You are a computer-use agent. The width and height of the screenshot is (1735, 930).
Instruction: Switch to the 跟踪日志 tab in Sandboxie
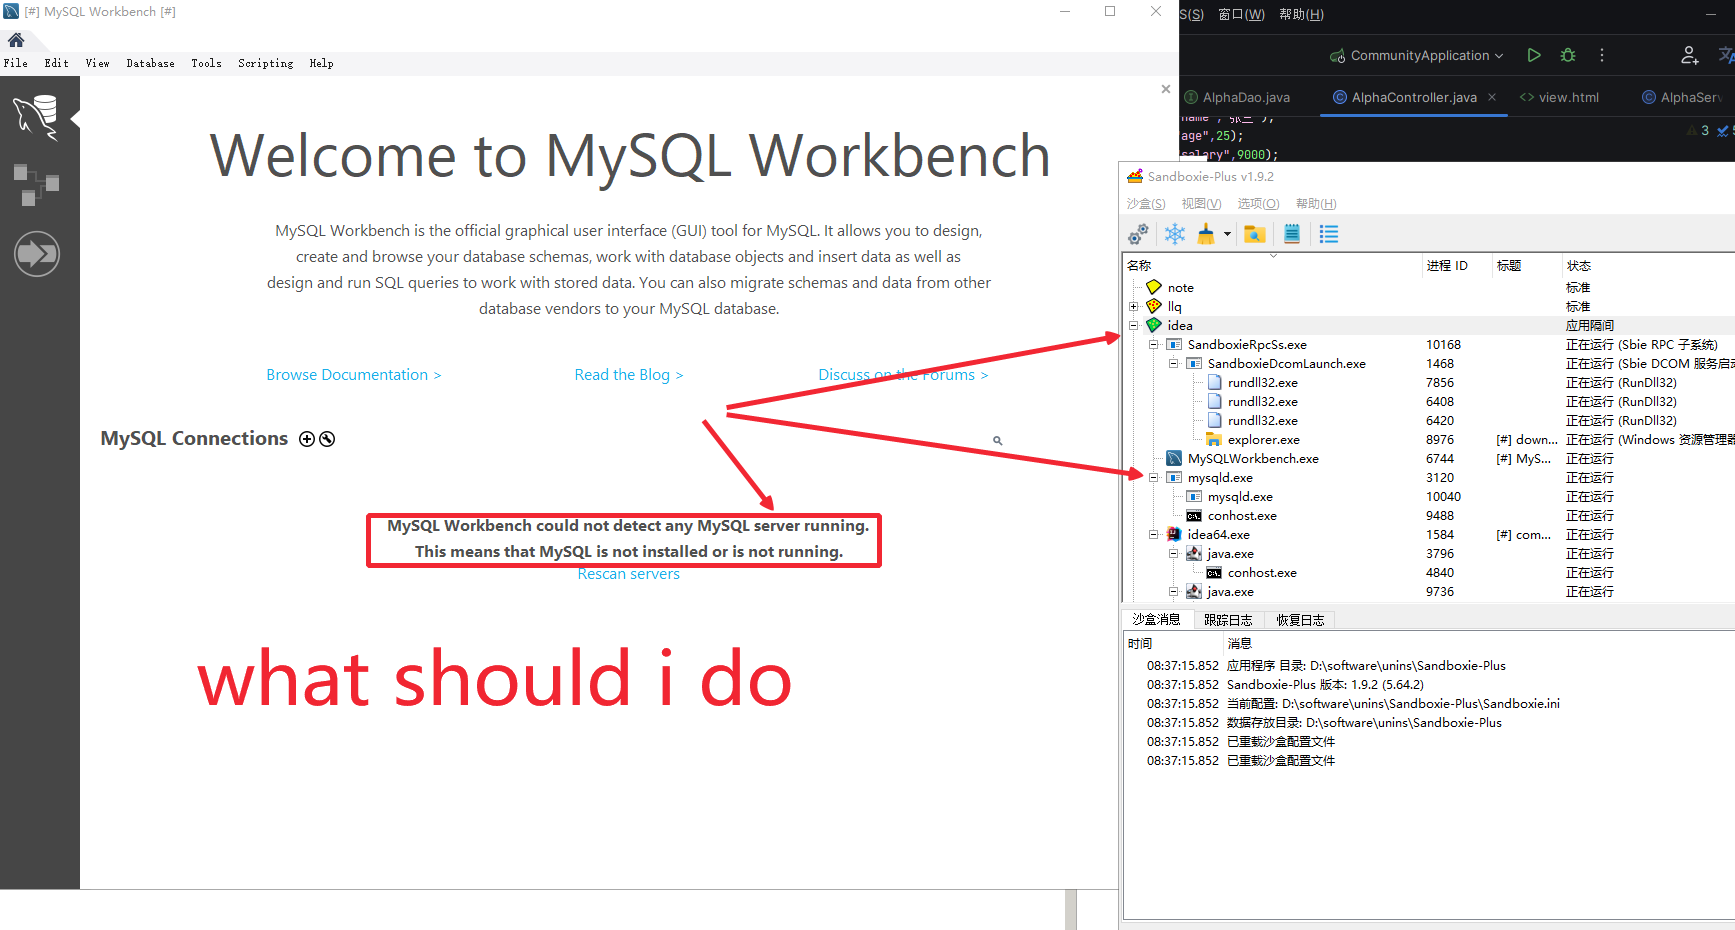1228,619
